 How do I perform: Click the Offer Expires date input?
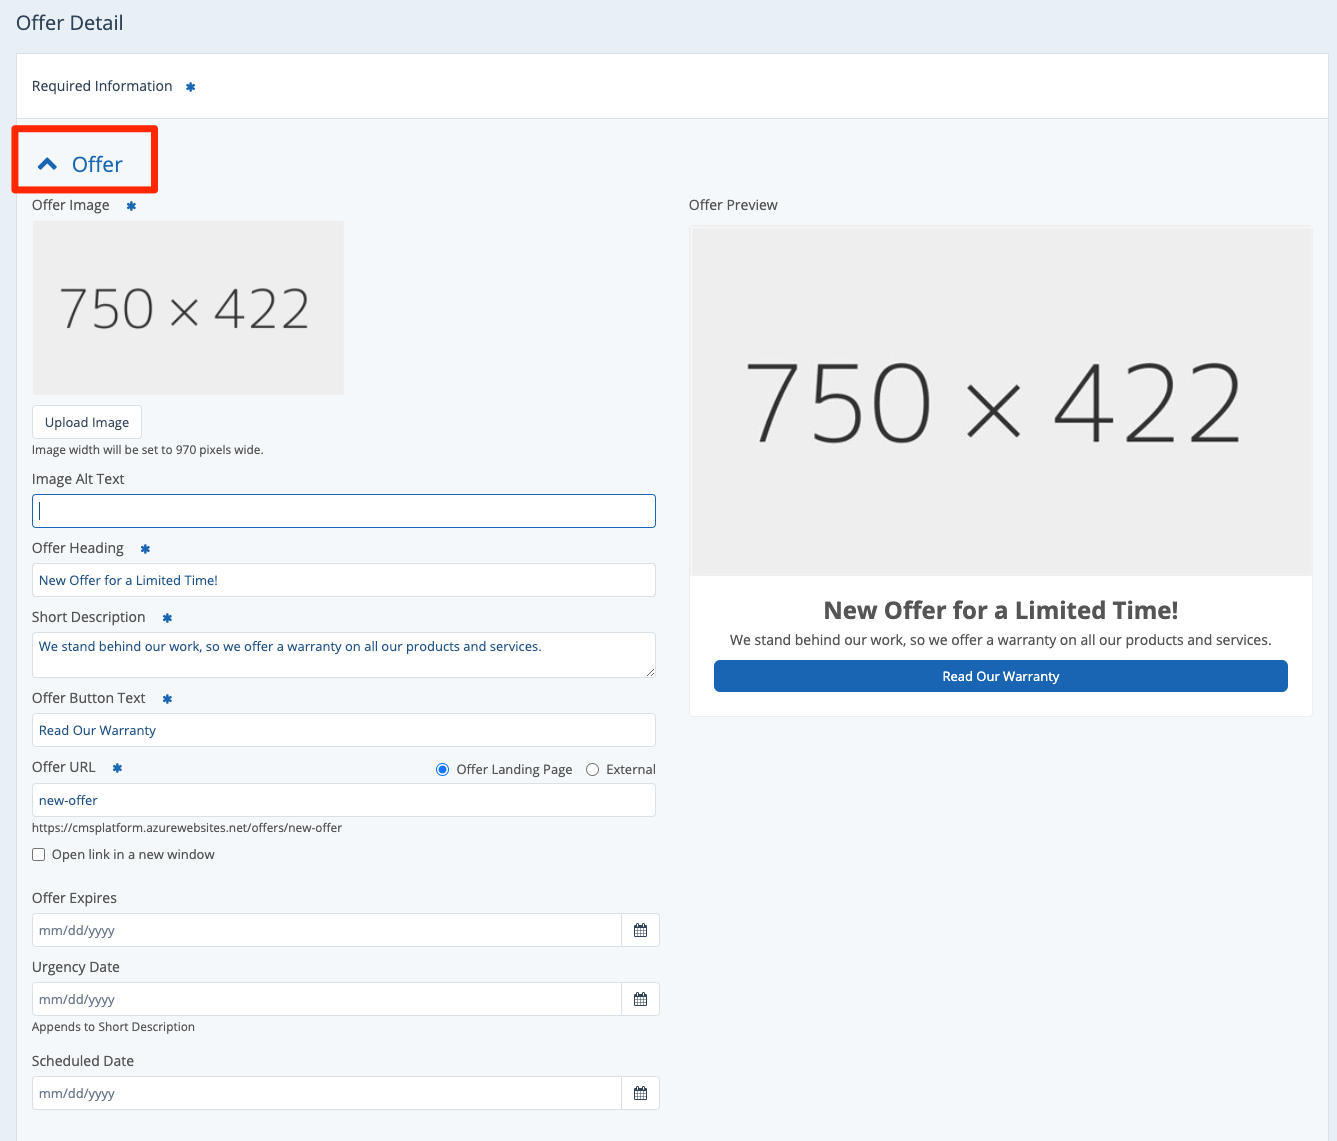pos(326,930)
